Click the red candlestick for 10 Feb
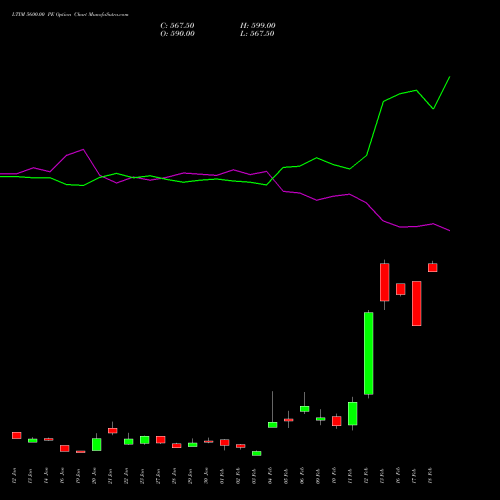This screenshot has height=500, width=500. 337,421
